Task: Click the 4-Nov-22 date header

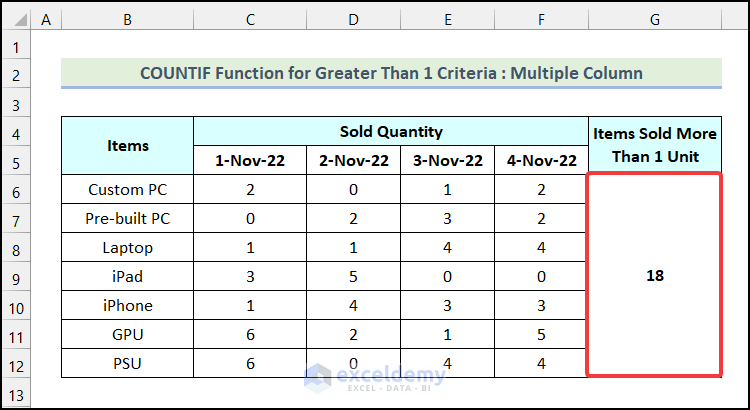Action: [x=542, y=160]
